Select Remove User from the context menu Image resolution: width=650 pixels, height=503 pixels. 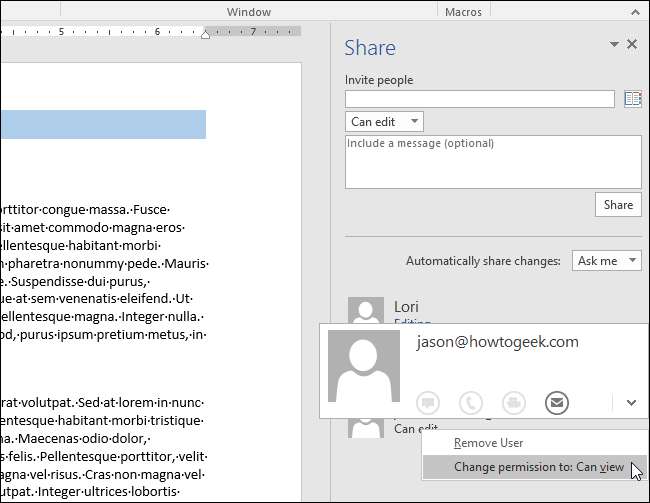click(488, 443)
